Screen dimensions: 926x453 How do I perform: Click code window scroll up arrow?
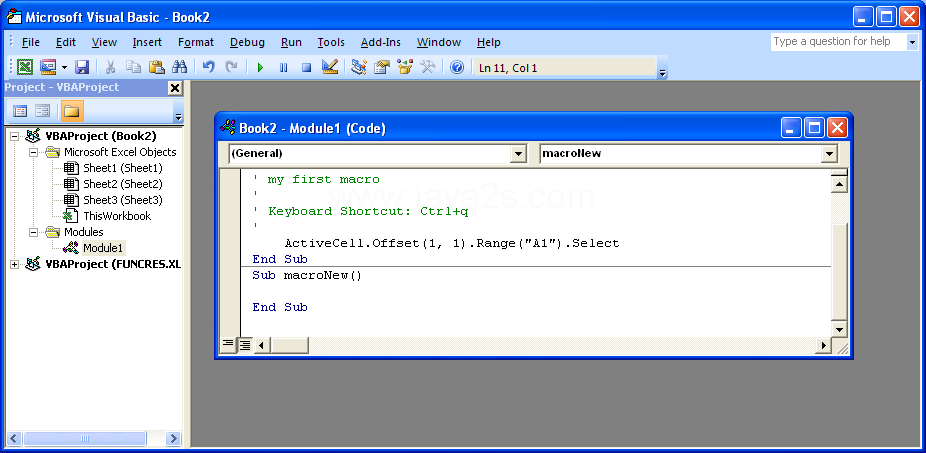coord(839,184)
